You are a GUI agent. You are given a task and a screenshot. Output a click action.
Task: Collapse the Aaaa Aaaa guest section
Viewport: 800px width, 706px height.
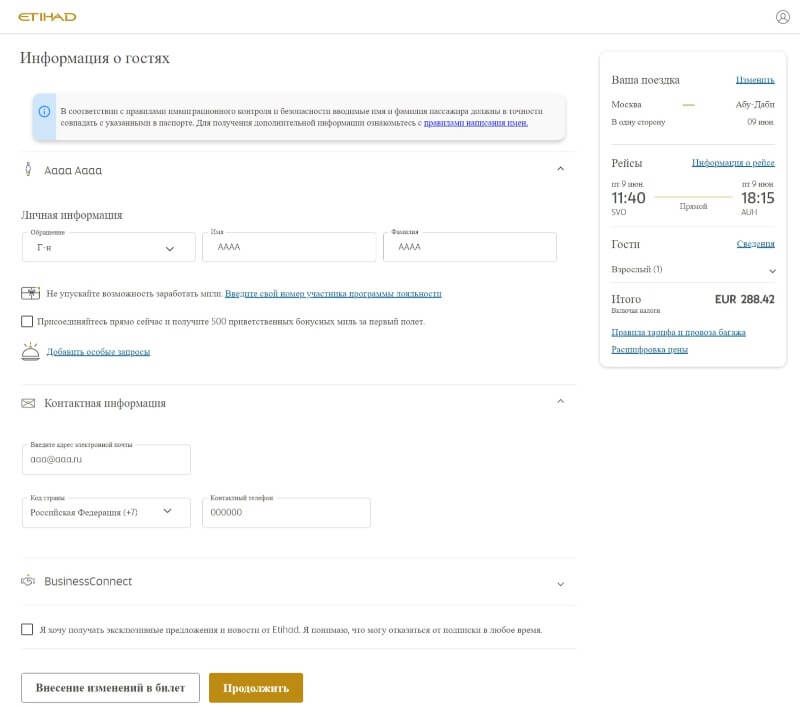click(560, 169)
